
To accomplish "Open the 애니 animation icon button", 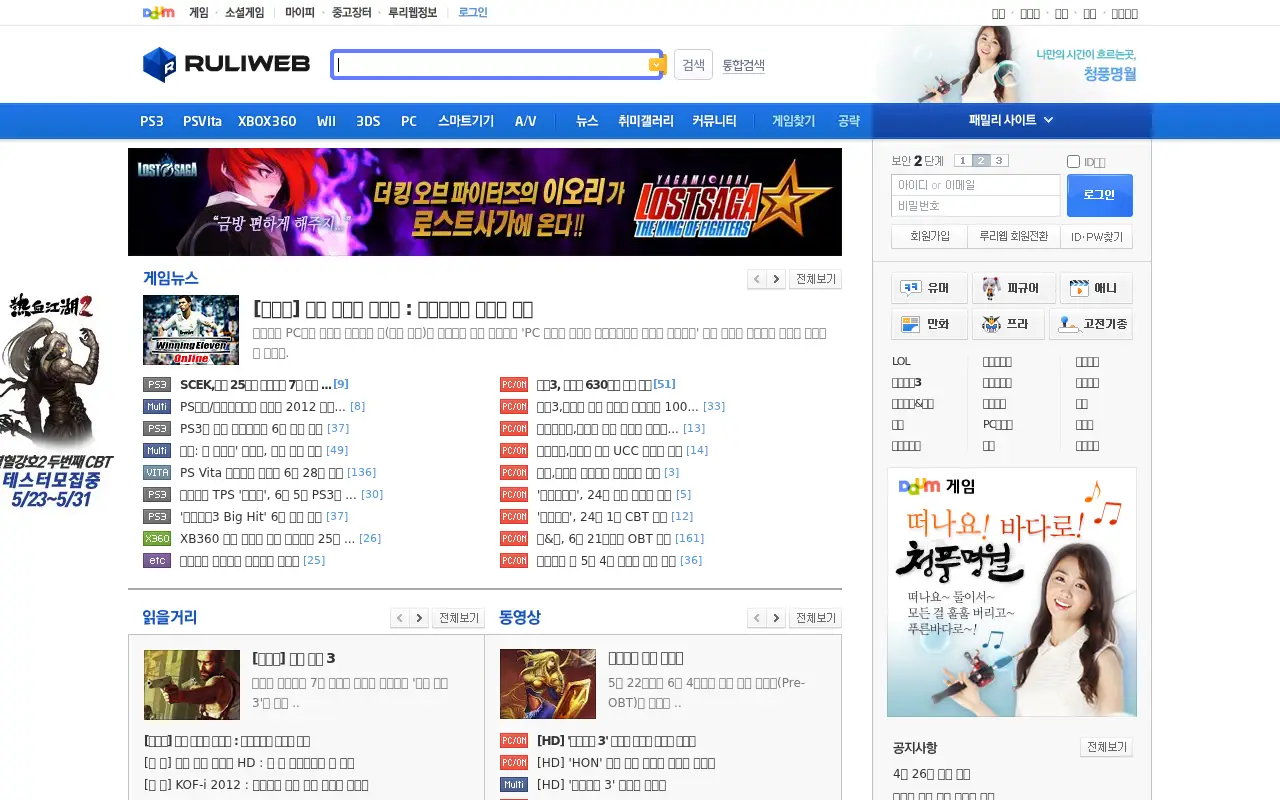I will [x=1096, y=288].
